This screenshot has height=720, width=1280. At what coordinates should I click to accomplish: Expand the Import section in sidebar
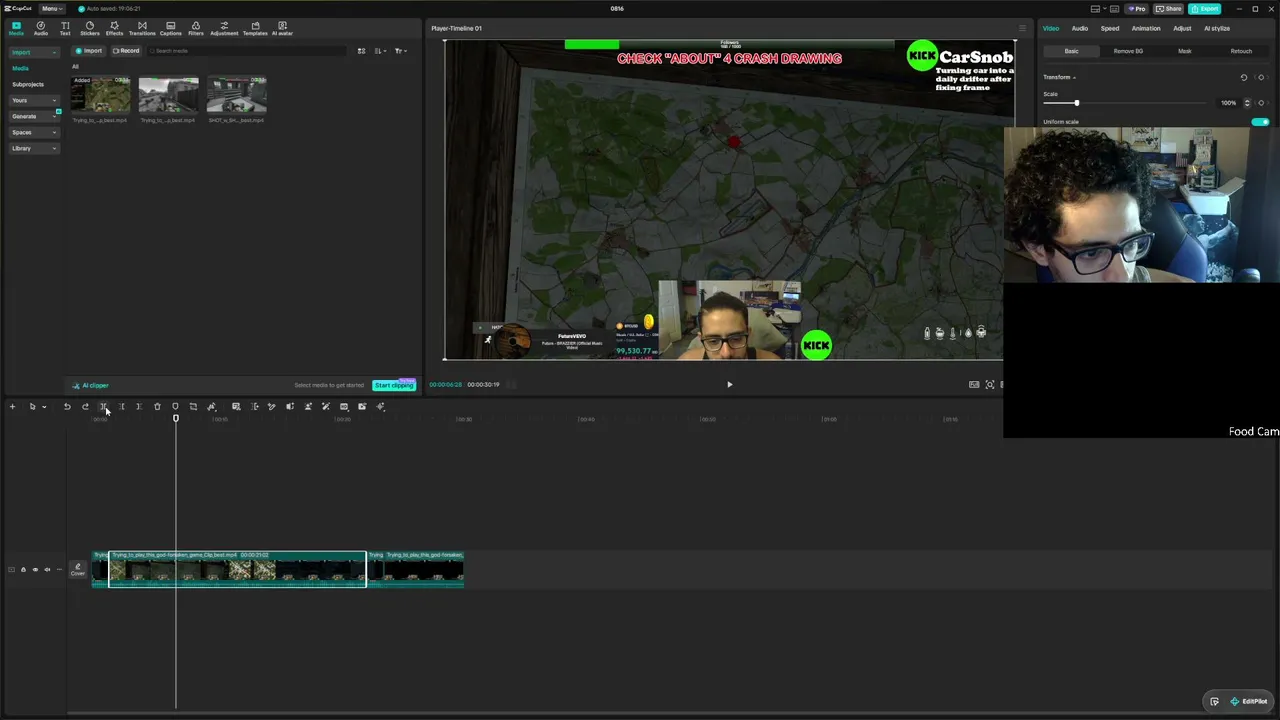(x=35, y=52)
